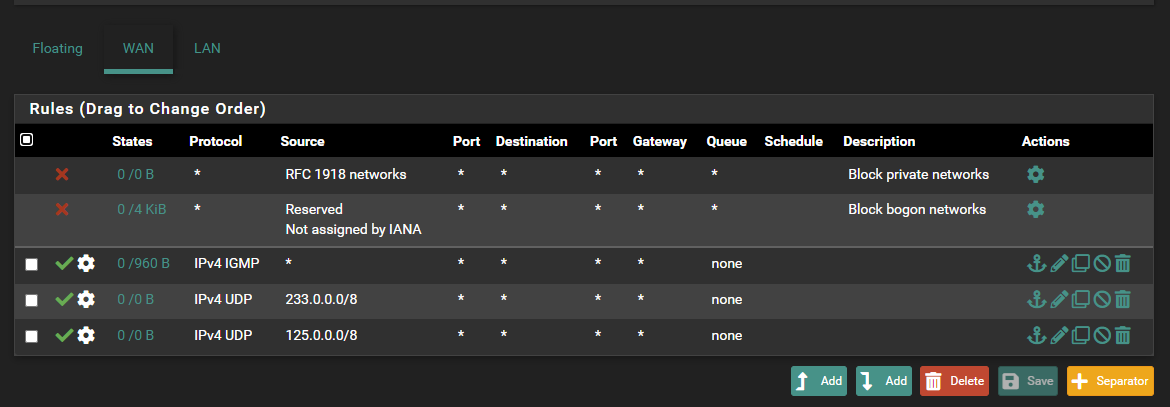Tick checkbox for 125.0.0.0/8 rule
Viewport: 1170px width, 407px height.
31,336
